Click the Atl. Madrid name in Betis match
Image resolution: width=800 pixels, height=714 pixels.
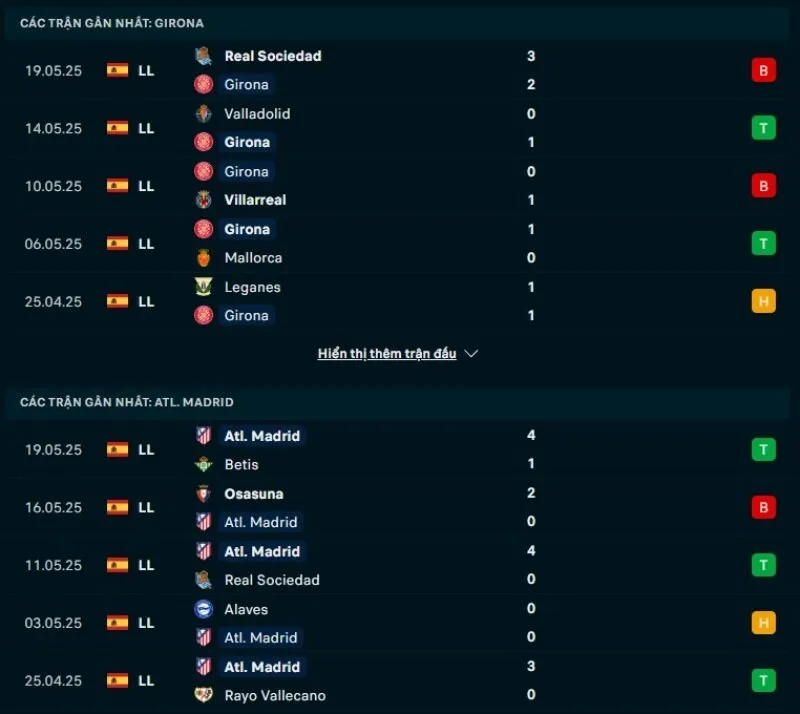(262, 436)
